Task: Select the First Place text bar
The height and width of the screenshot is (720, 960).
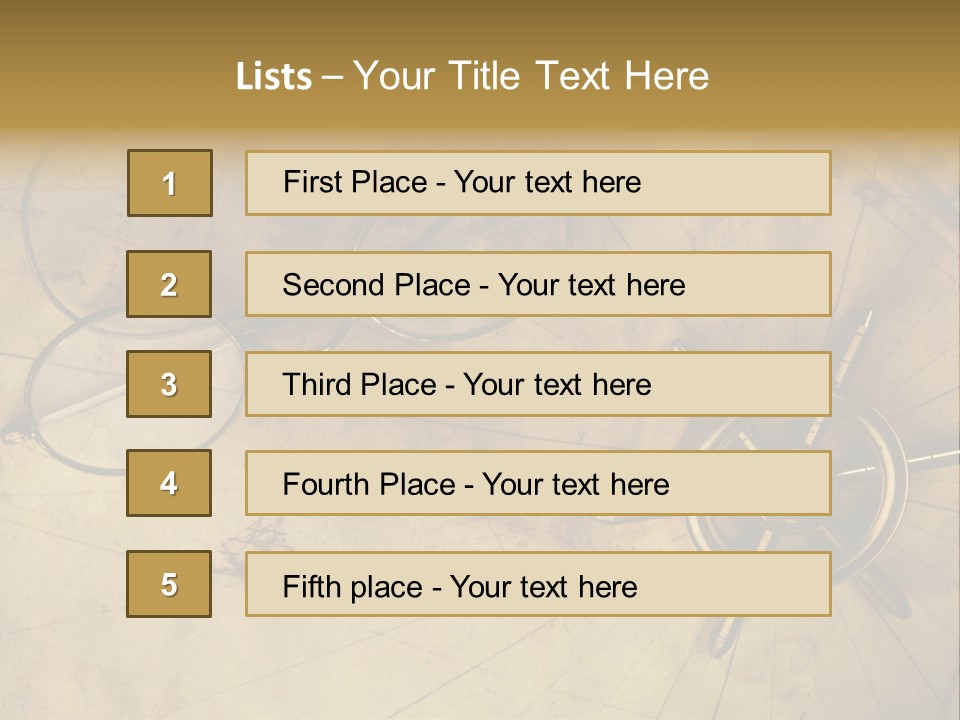Action: click(538, 183)
